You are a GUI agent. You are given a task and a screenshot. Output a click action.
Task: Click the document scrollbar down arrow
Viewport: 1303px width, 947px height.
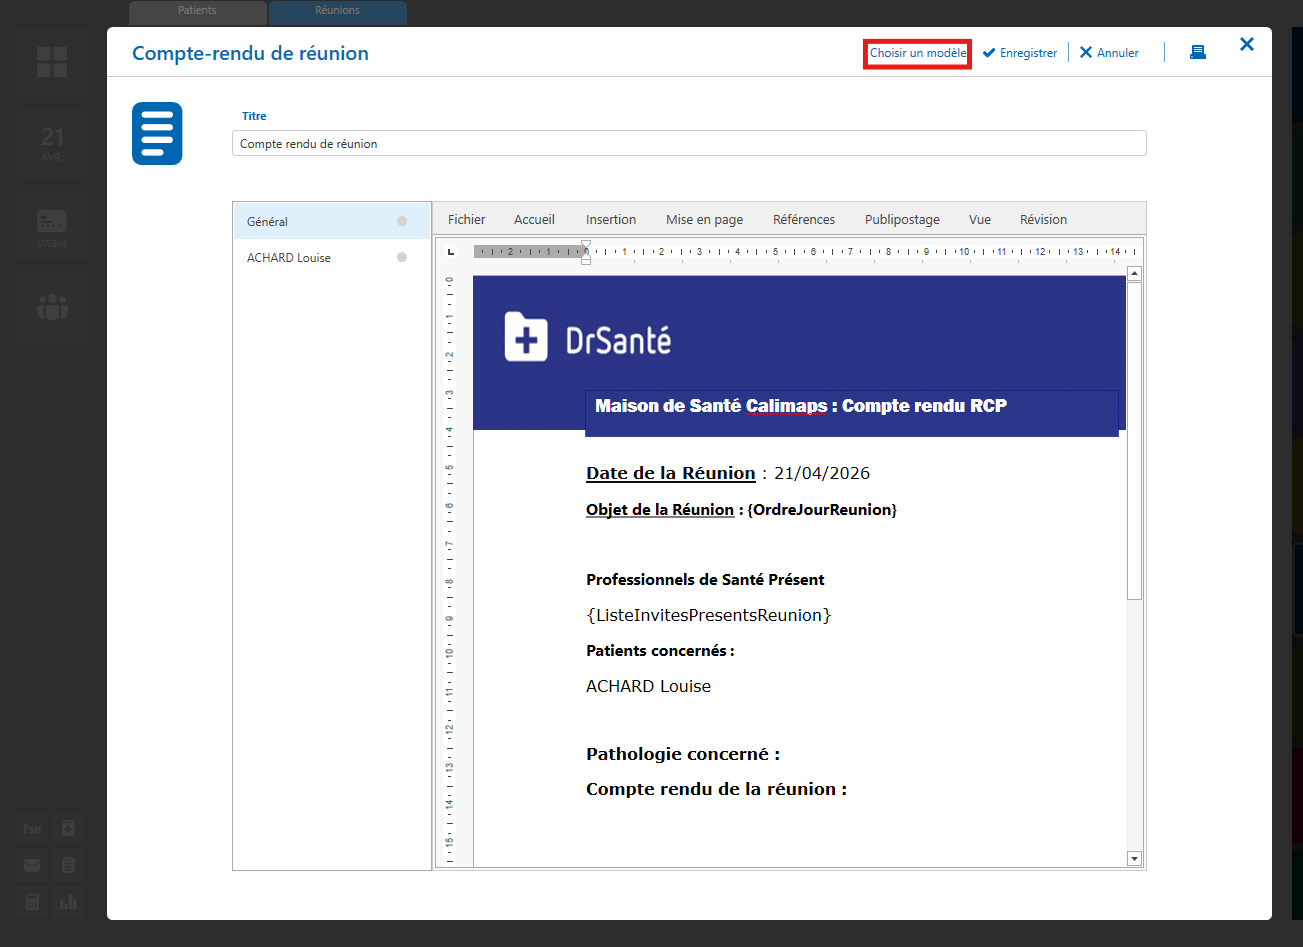click(x=1134, y=858)
